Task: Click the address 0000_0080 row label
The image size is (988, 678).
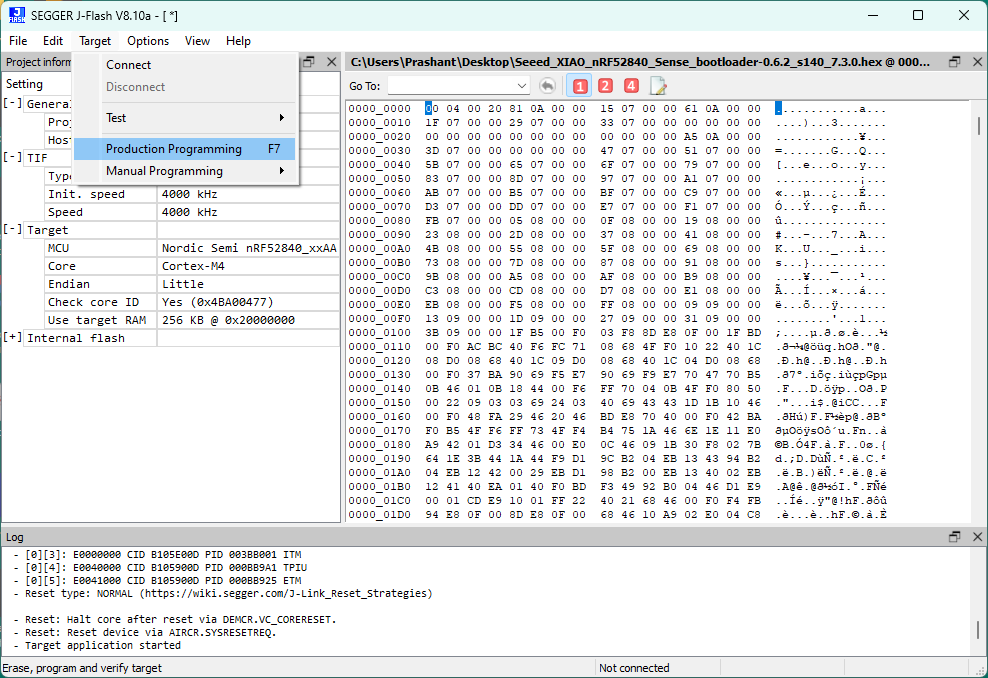Action: pos(379,221)
